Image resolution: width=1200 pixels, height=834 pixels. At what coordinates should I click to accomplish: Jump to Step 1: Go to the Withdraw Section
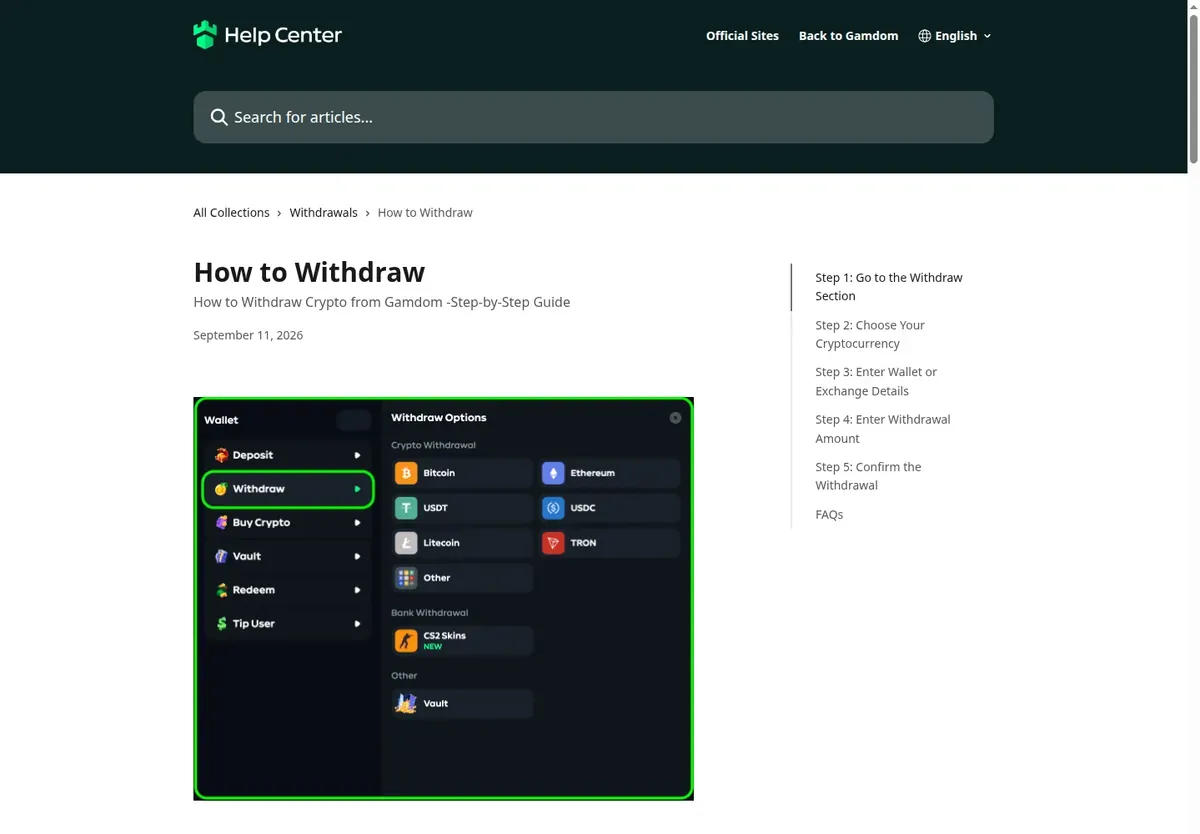[x=889, y=287]
